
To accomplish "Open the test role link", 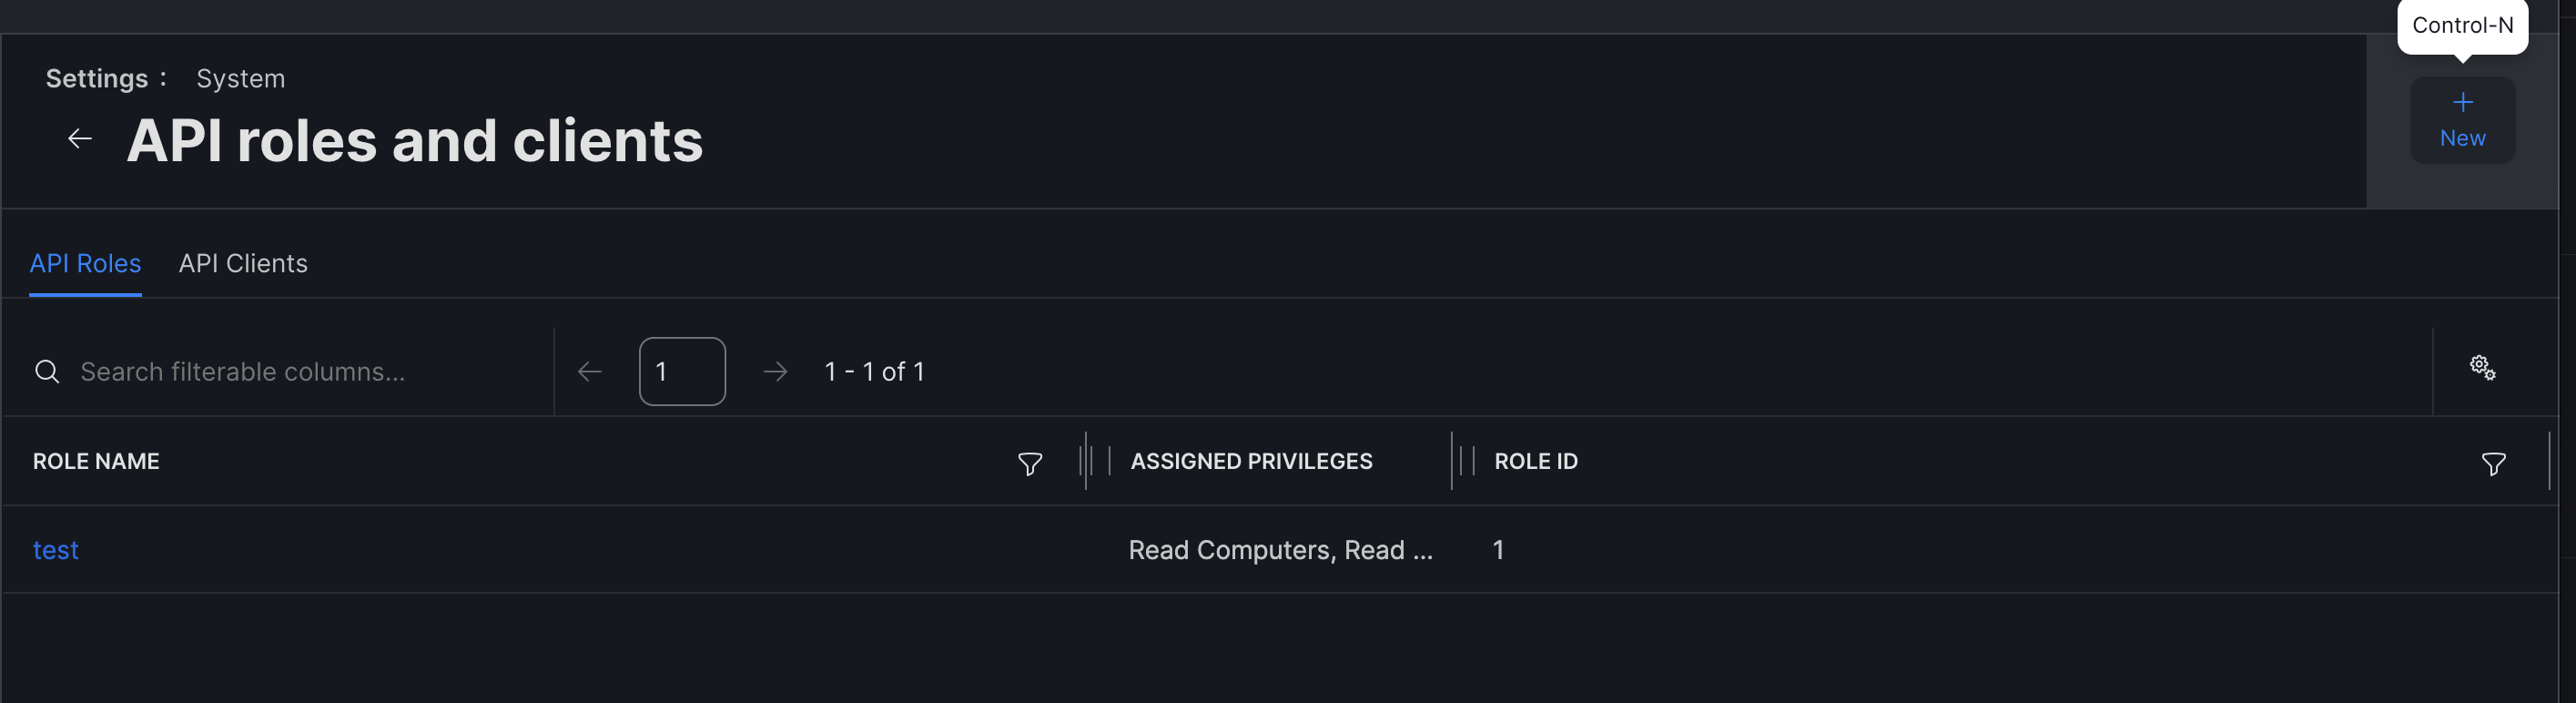I will 56,550.
